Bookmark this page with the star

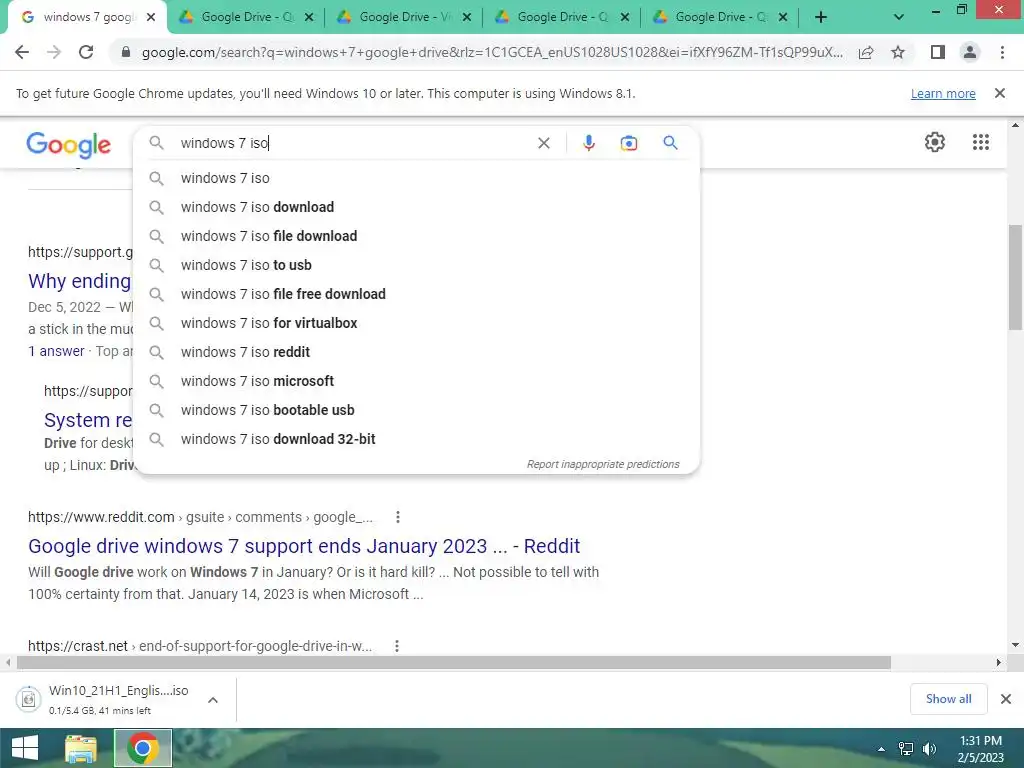pyautogui.click(x=898, y=52)
